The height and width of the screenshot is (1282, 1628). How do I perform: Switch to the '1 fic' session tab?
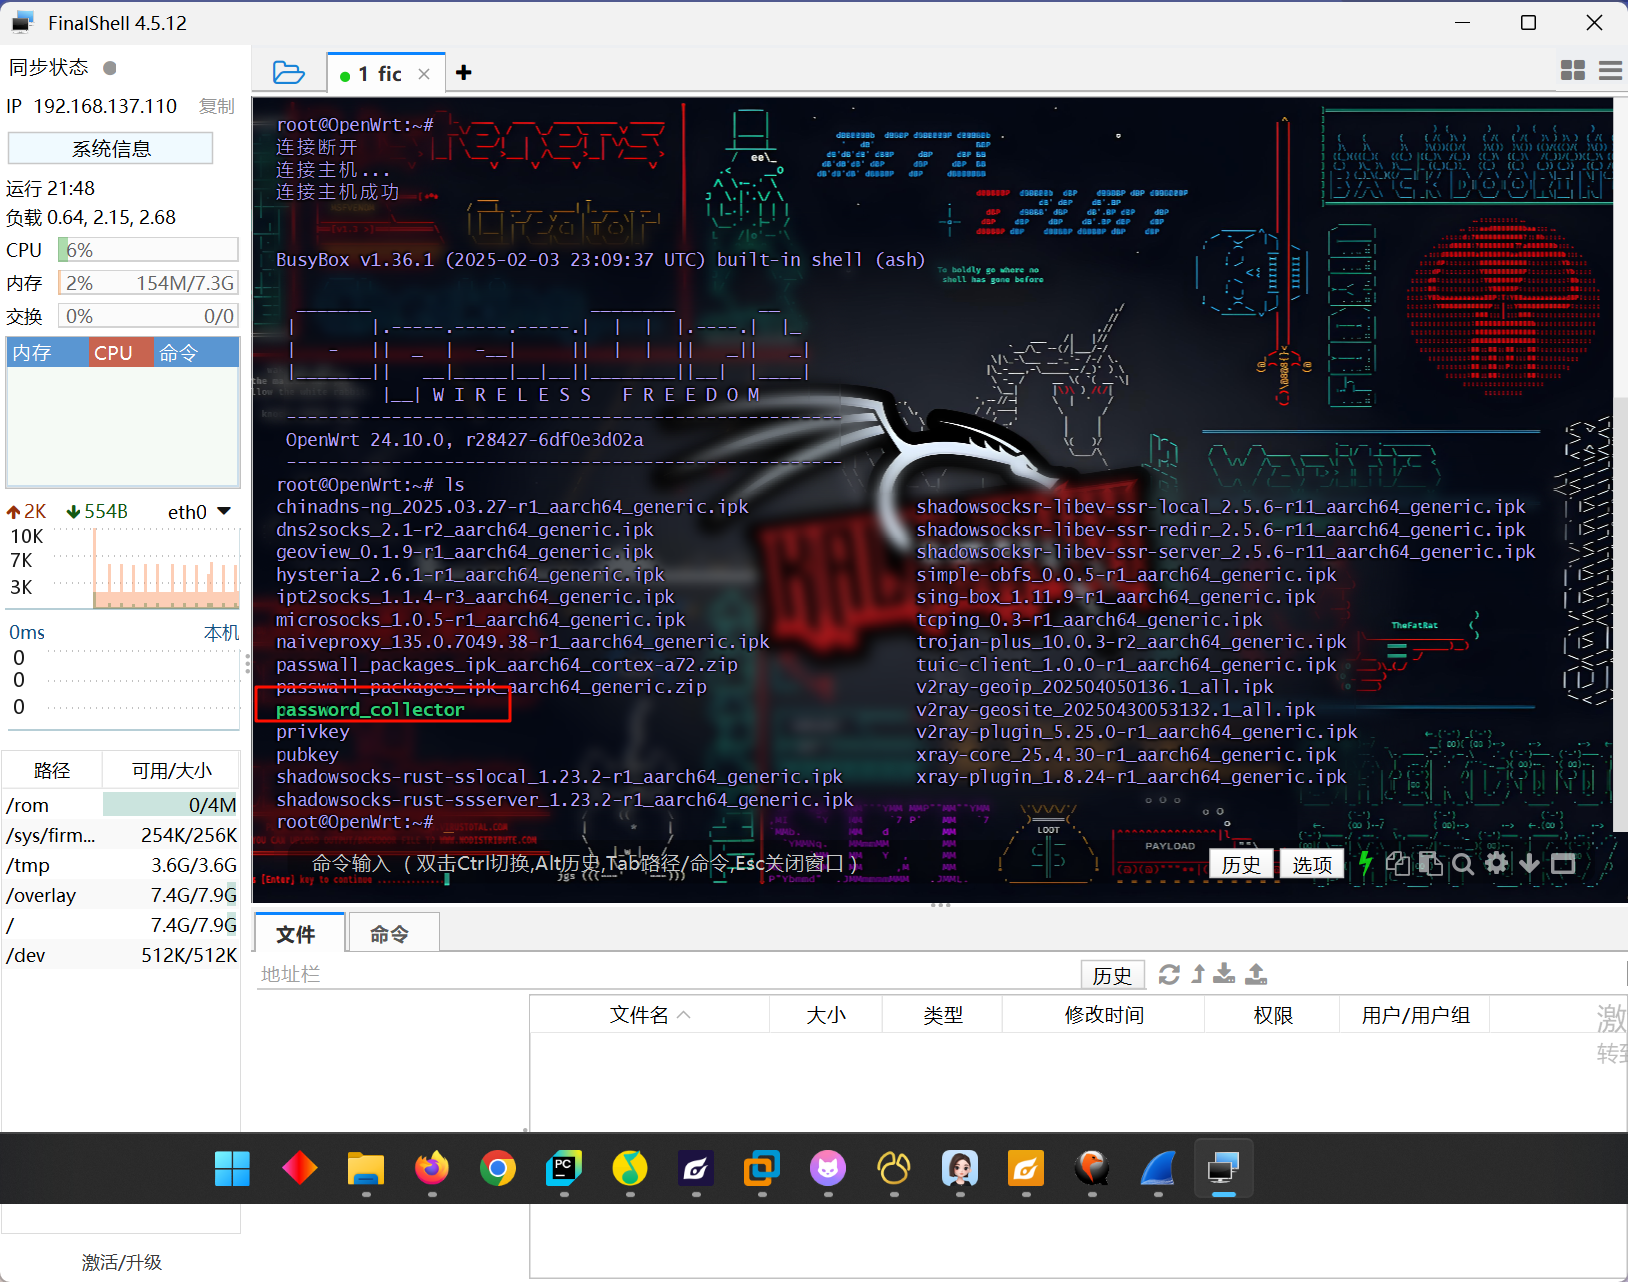tap(379, 74)
